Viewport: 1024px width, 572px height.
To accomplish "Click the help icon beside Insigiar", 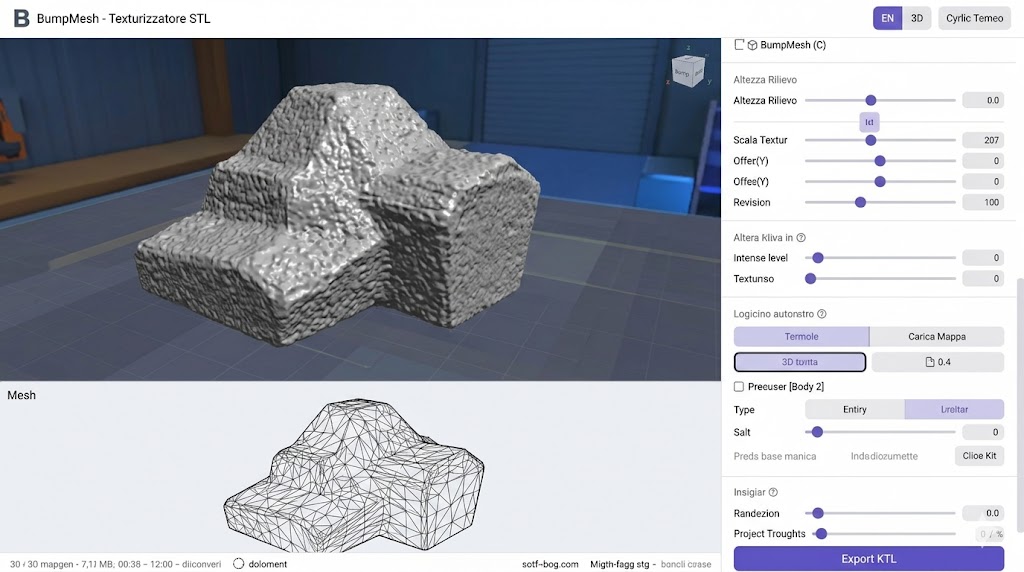I will click(773, 492).
